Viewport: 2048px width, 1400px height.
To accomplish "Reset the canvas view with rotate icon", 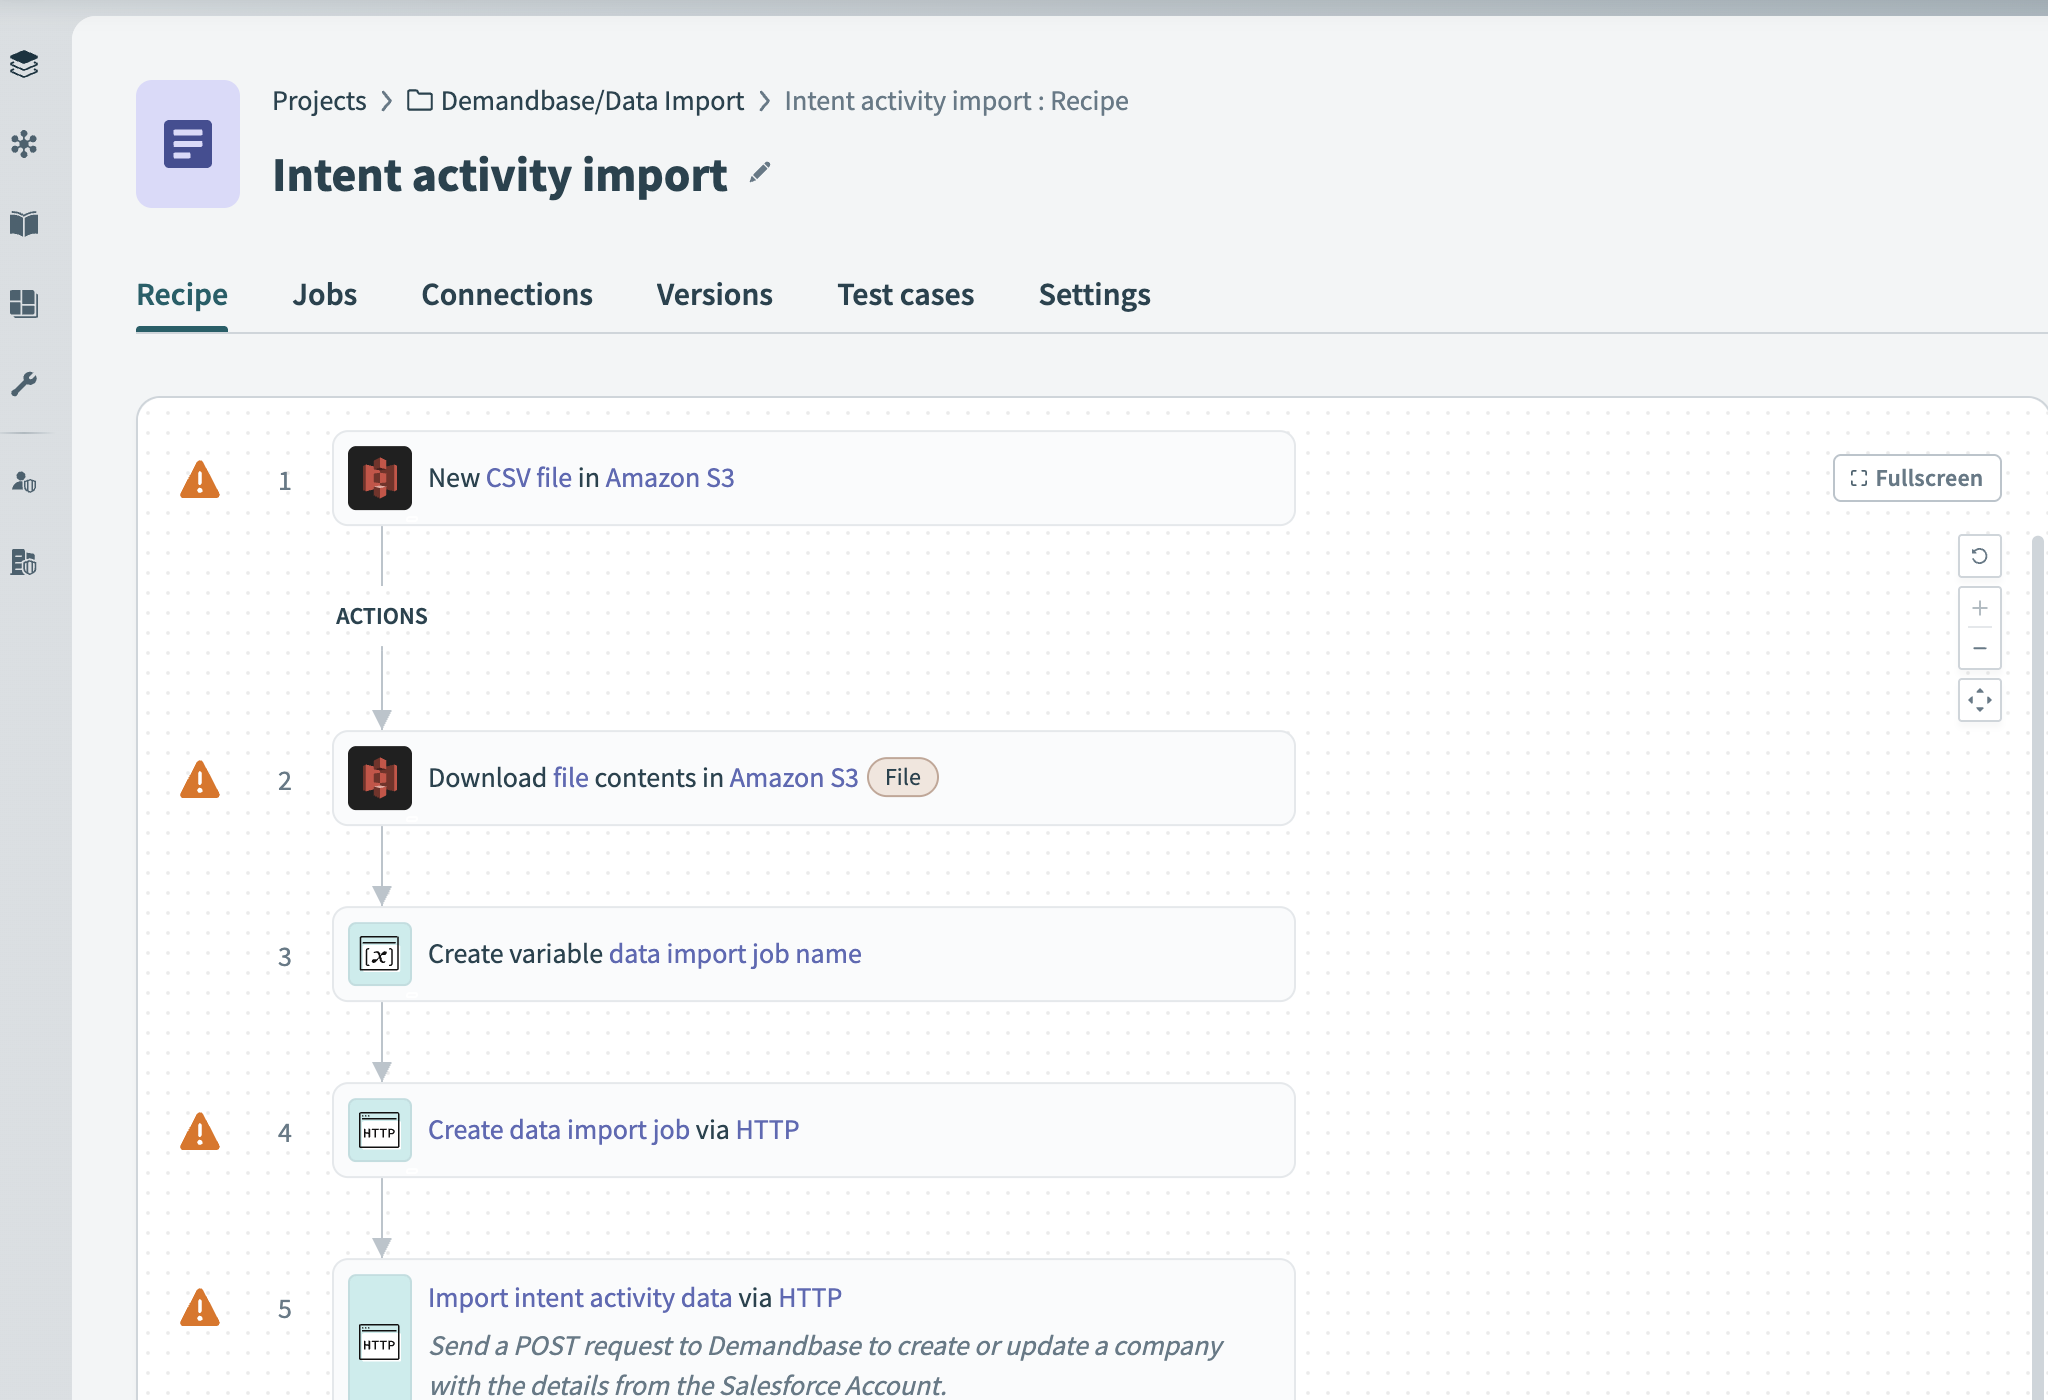I will (1979, 556).
